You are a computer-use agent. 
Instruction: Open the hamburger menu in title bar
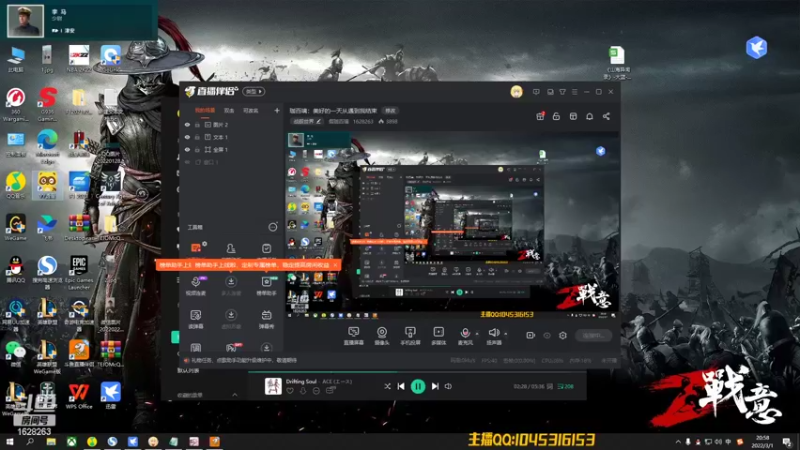point(574,92)
